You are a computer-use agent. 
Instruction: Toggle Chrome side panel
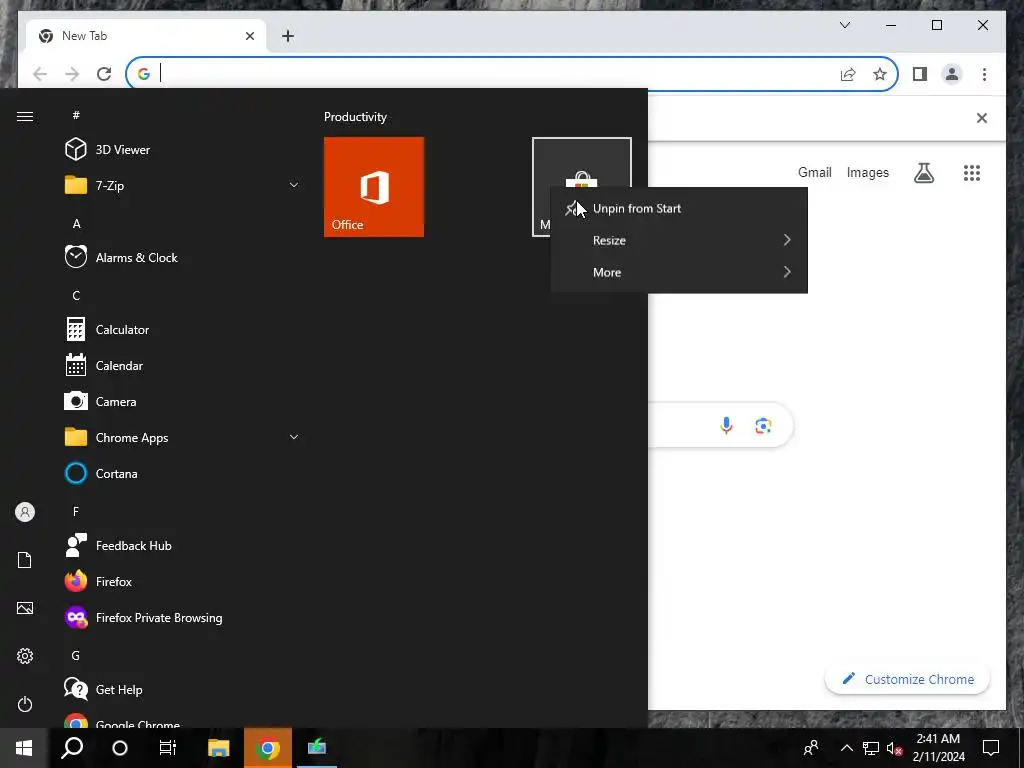[x=920, y=74]
